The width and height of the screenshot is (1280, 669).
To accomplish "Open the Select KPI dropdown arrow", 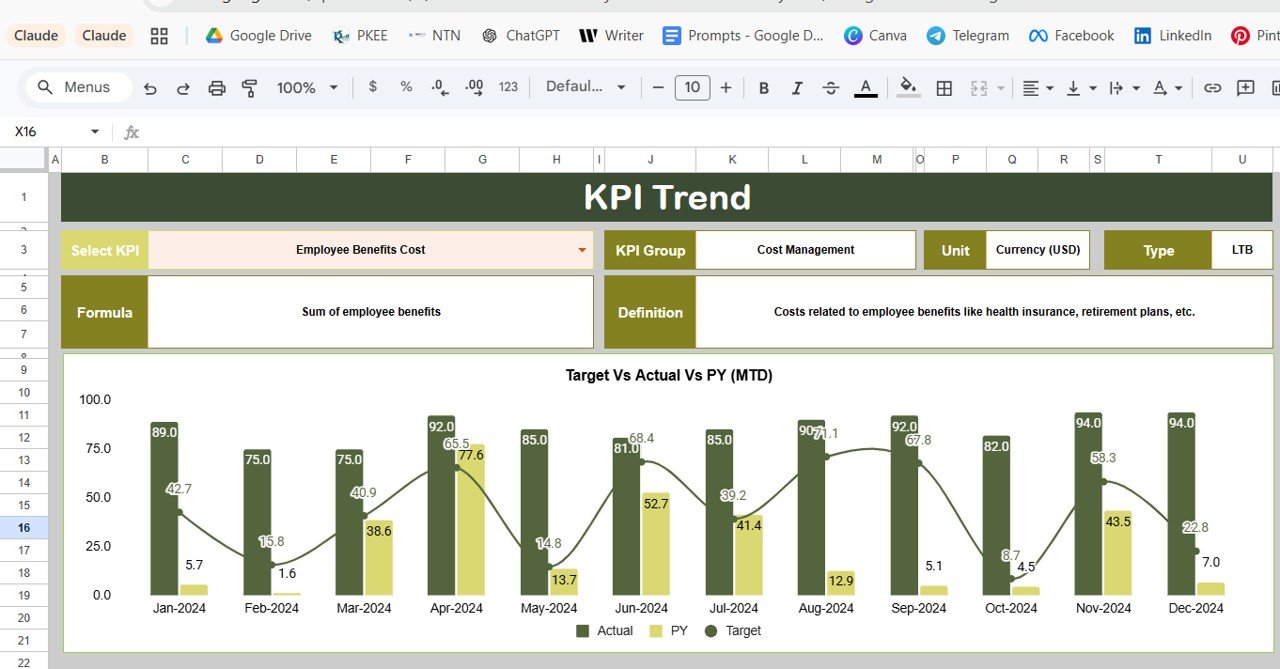I will [582, 250].
